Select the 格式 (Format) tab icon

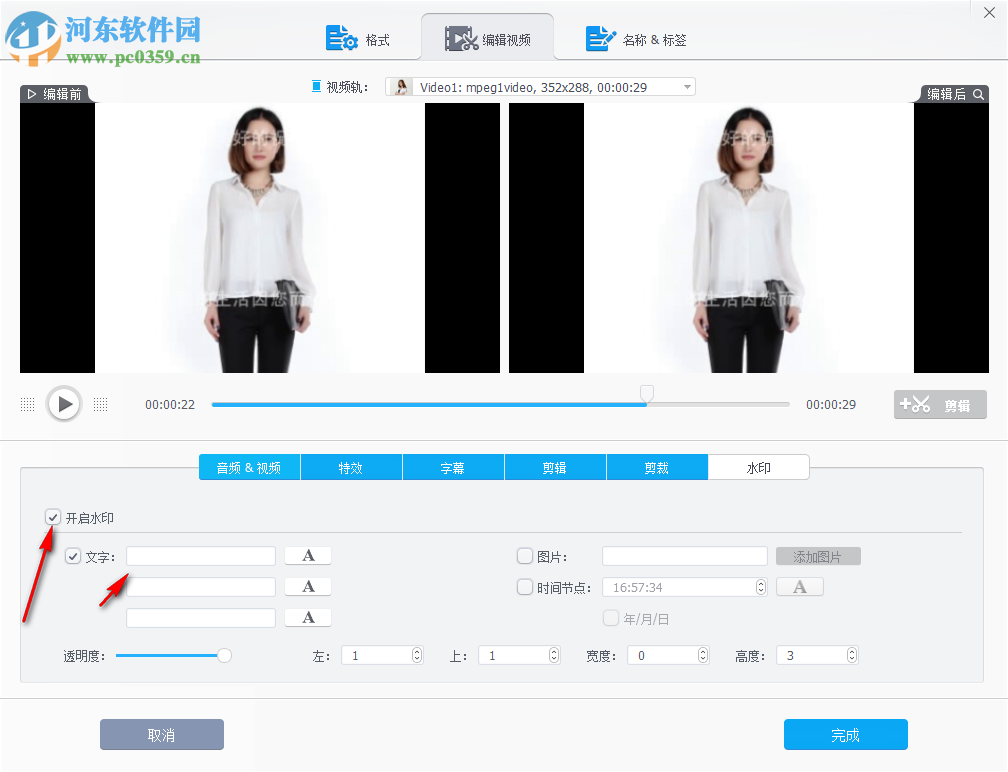342,37
